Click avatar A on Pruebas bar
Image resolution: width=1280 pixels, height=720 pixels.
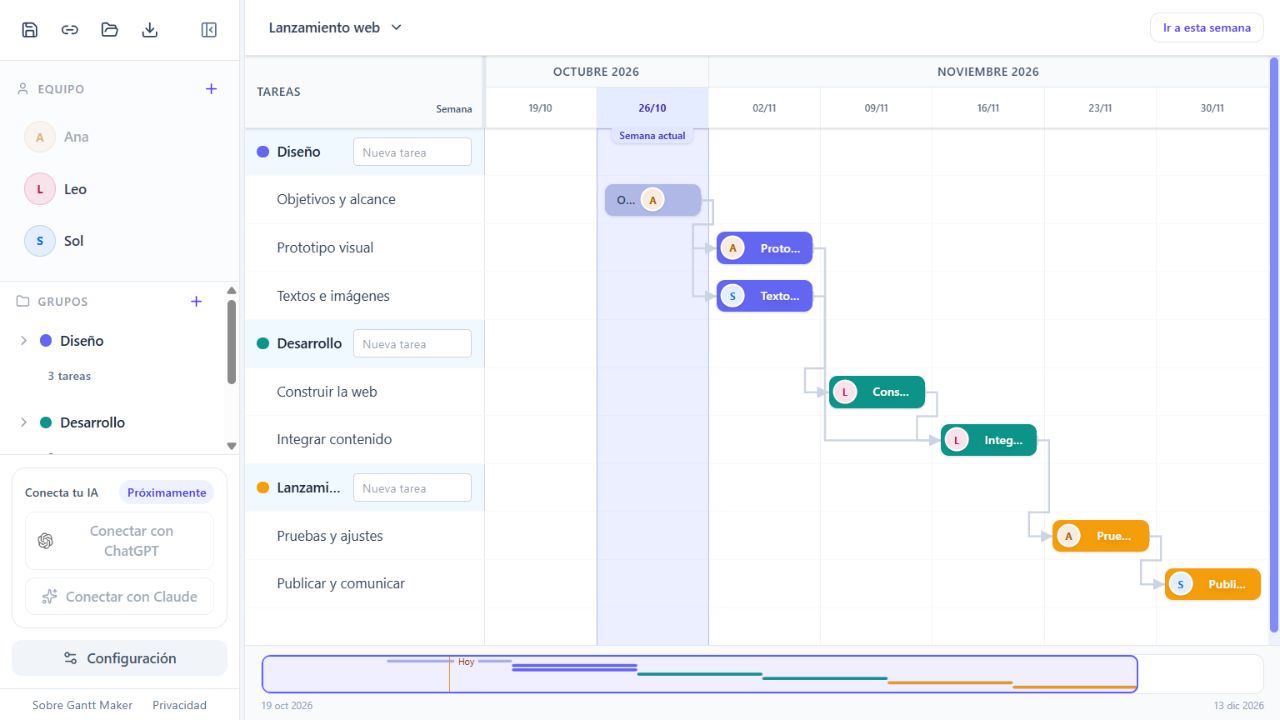pos(1069,536)
